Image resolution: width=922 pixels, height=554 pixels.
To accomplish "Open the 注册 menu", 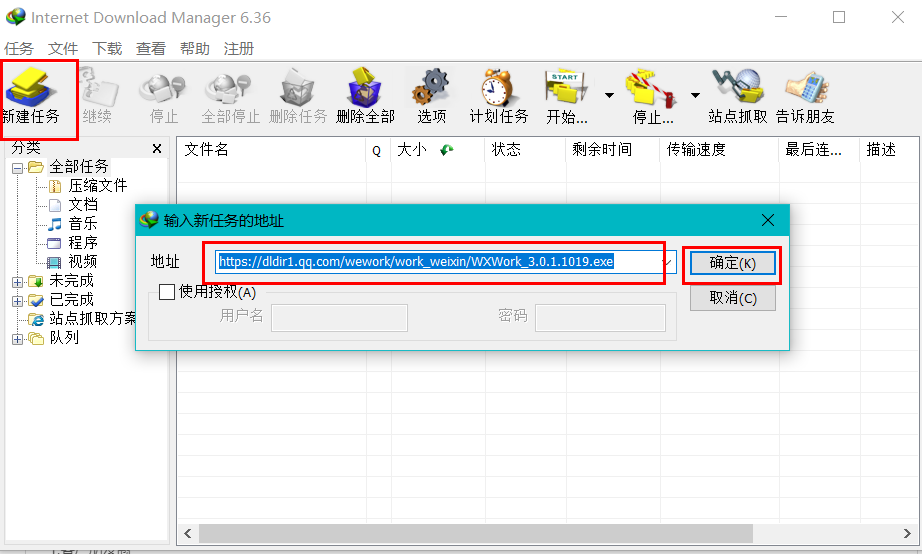I will [x=239, y=48].
